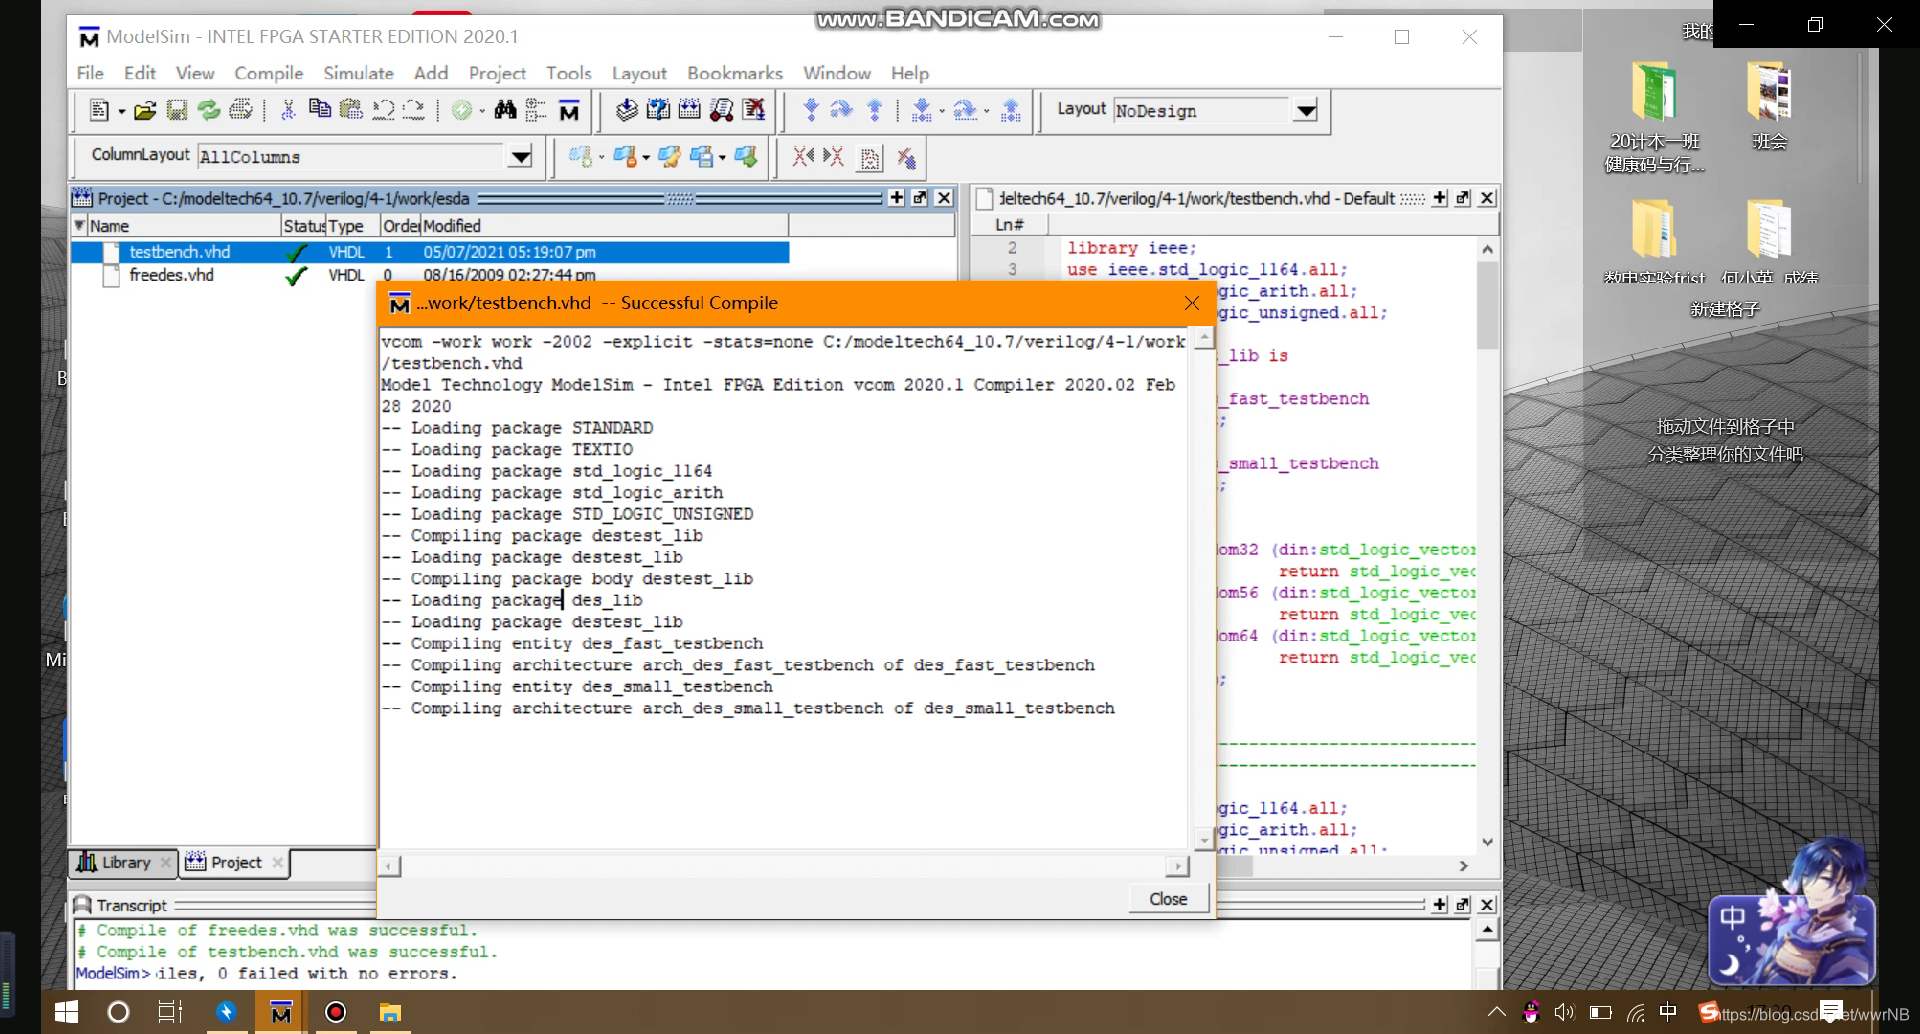Click the red X right-arrow toolbar icon
1920x1034 pixels.
click(x=834, y=157)
